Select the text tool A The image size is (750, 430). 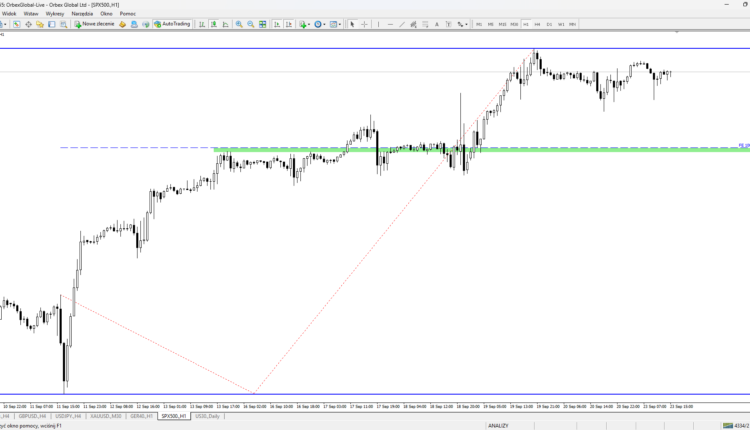point(437,24)
